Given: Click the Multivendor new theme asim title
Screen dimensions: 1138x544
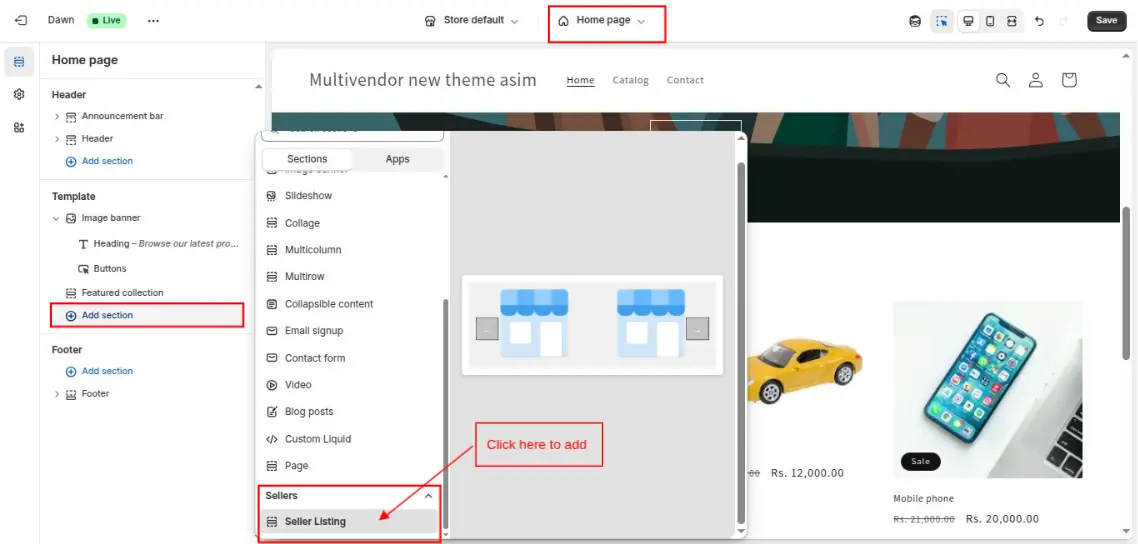Looking at the screenshot, I should (x=423, y=80).
